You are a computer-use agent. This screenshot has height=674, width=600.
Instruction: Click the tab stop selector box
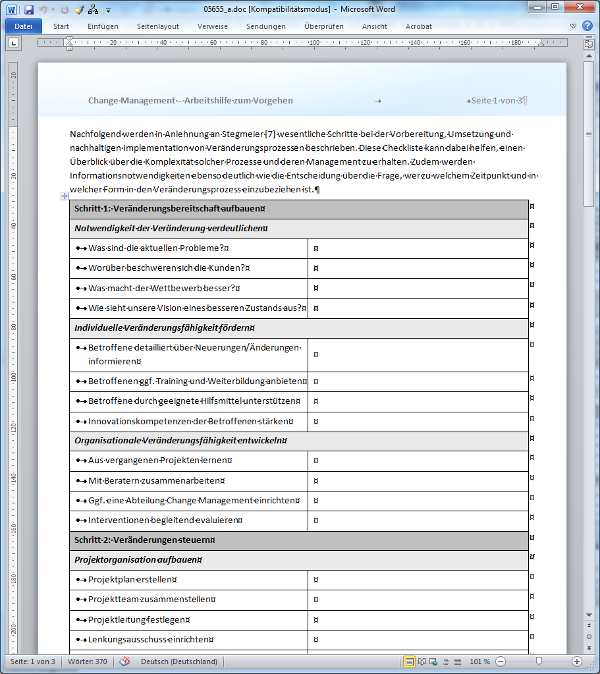point(13,43)
